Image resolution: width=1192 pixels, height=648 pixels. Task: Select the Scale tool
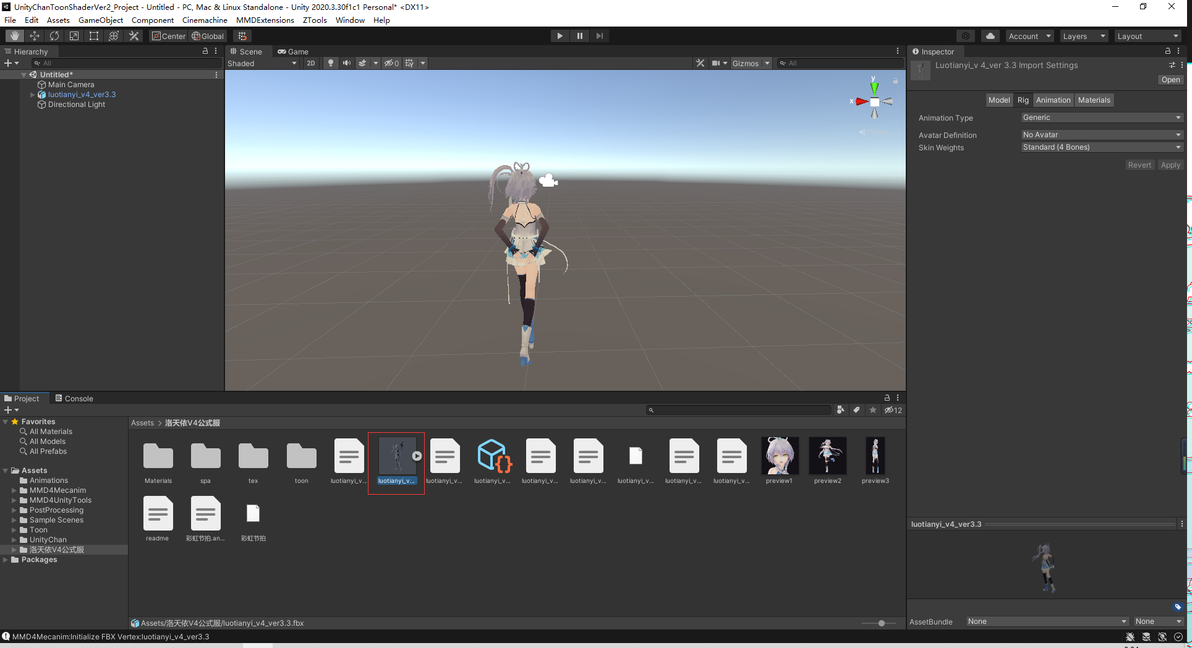(x=74, y=36)
